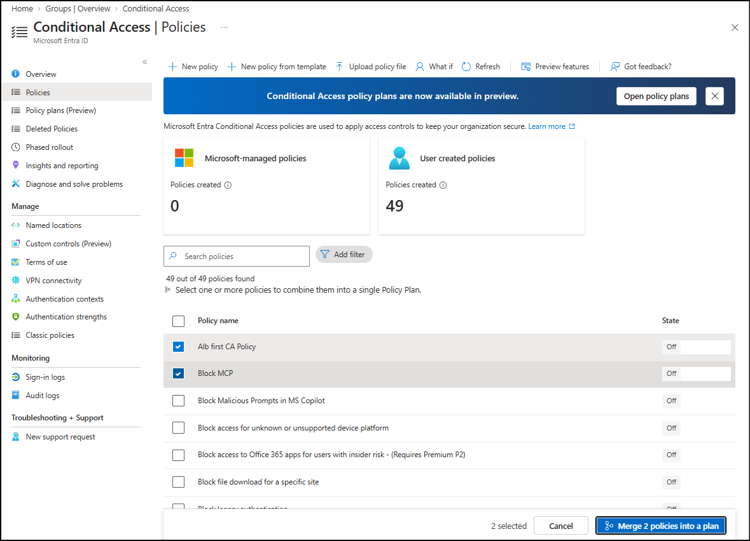Click the VPN connectivity gear icon

pos(15,280)
